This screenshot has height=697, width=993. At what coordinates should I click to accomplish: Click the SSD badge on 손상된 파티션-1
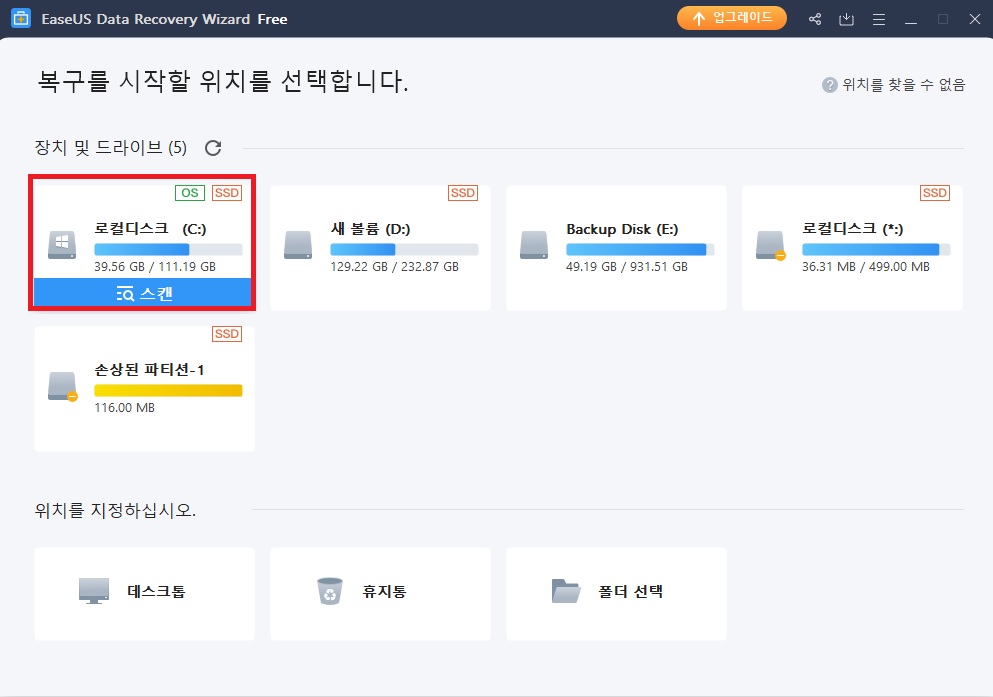227,334
